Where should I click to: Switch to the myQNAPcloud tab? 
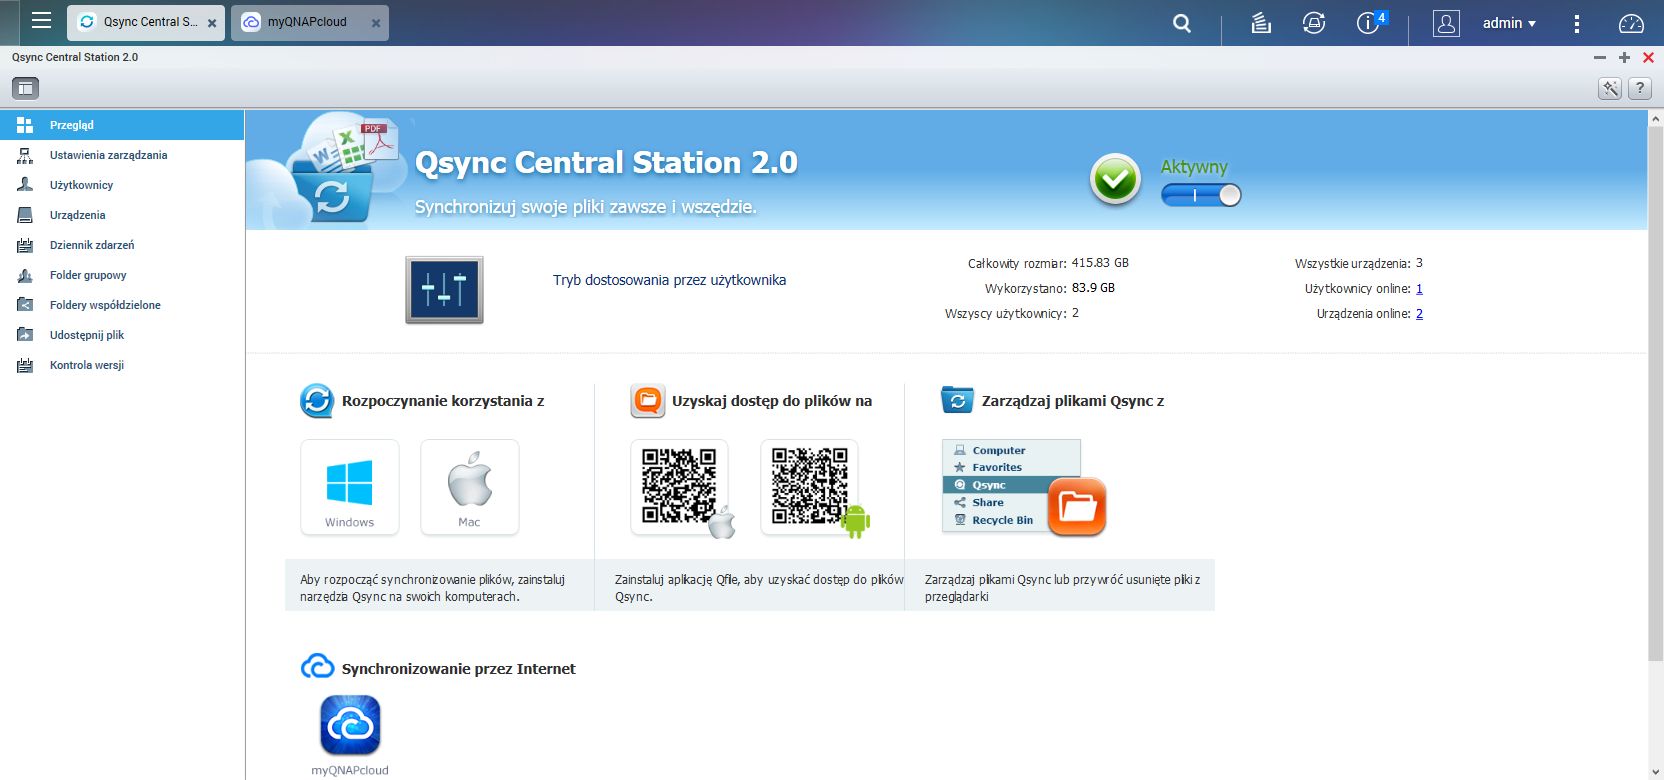310,22
